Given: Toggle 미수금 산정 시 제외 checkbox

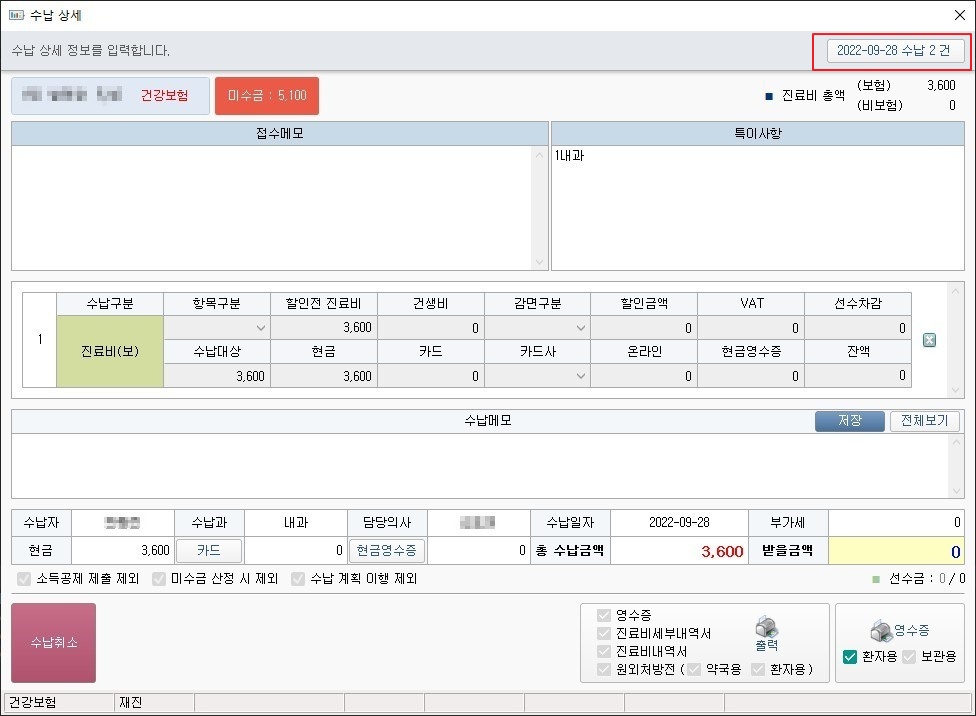Looking at the screenshot, I should click(159, 579).
